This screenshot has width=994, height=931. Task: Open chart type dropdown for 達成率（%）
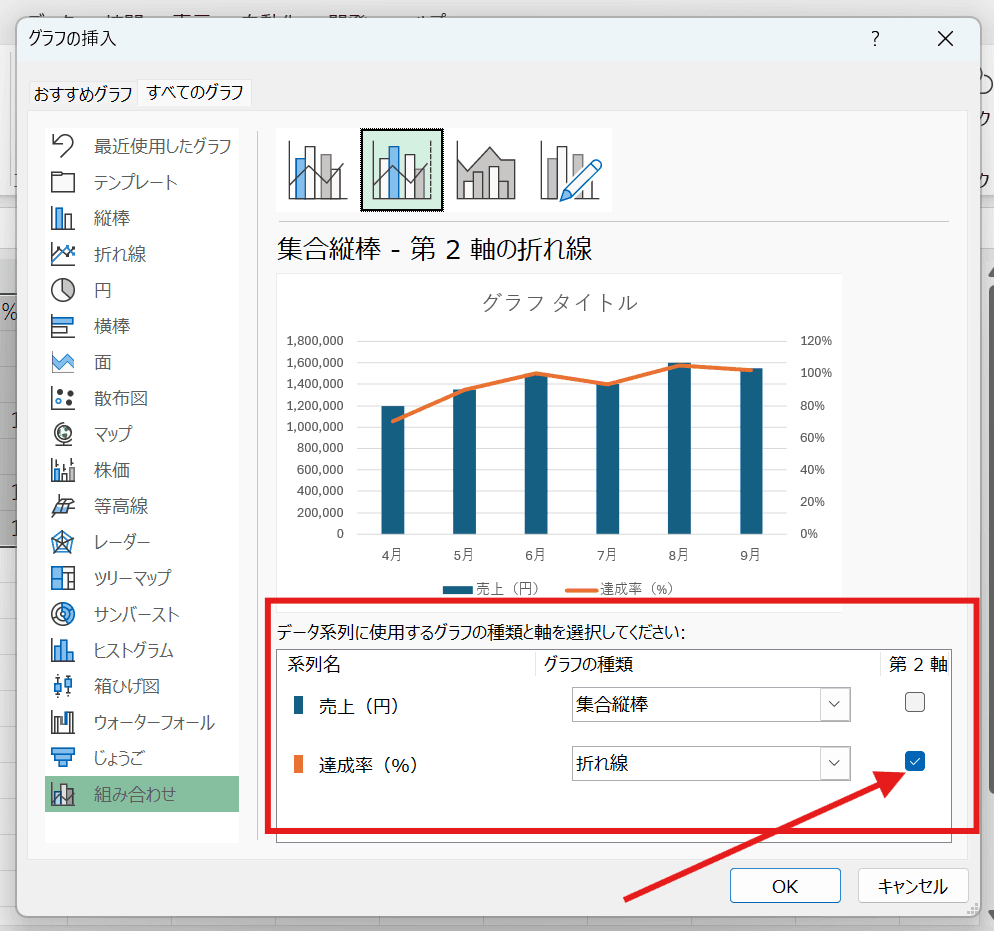834,764
